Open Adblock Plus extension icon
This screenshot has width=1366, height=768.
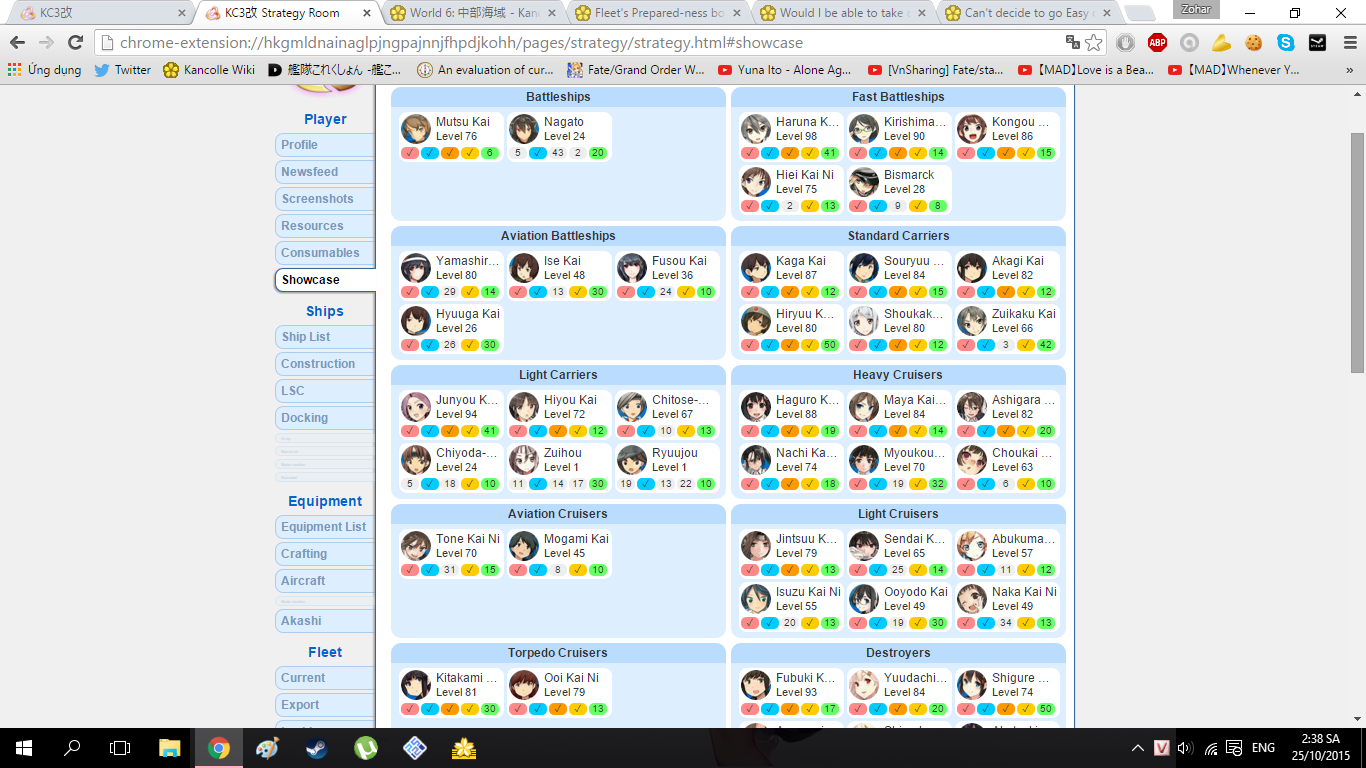pyautogui.click(x=1157, y=43)
